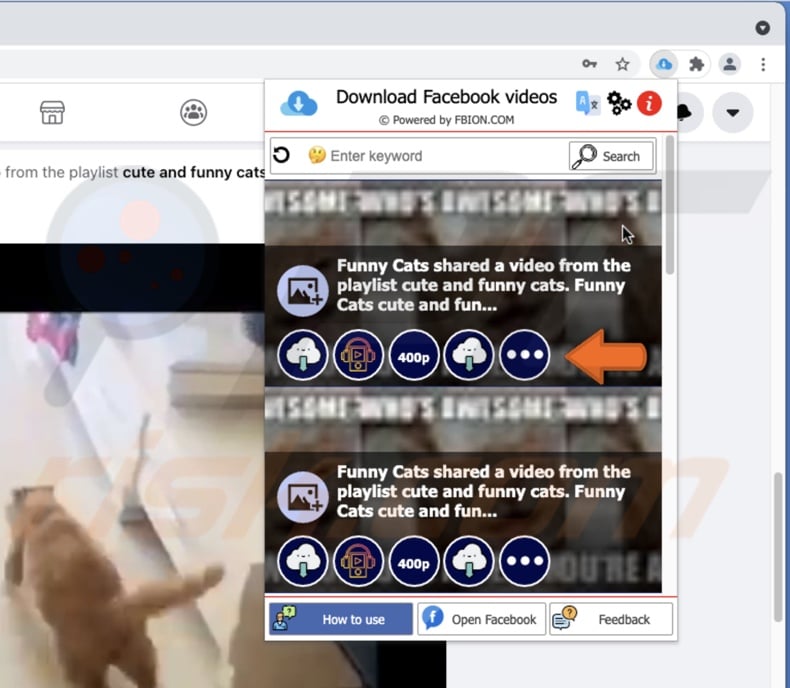Click the Chrome tab search down arrow
This screenshot has height=688, width=790.
click(x=763, y=28)
